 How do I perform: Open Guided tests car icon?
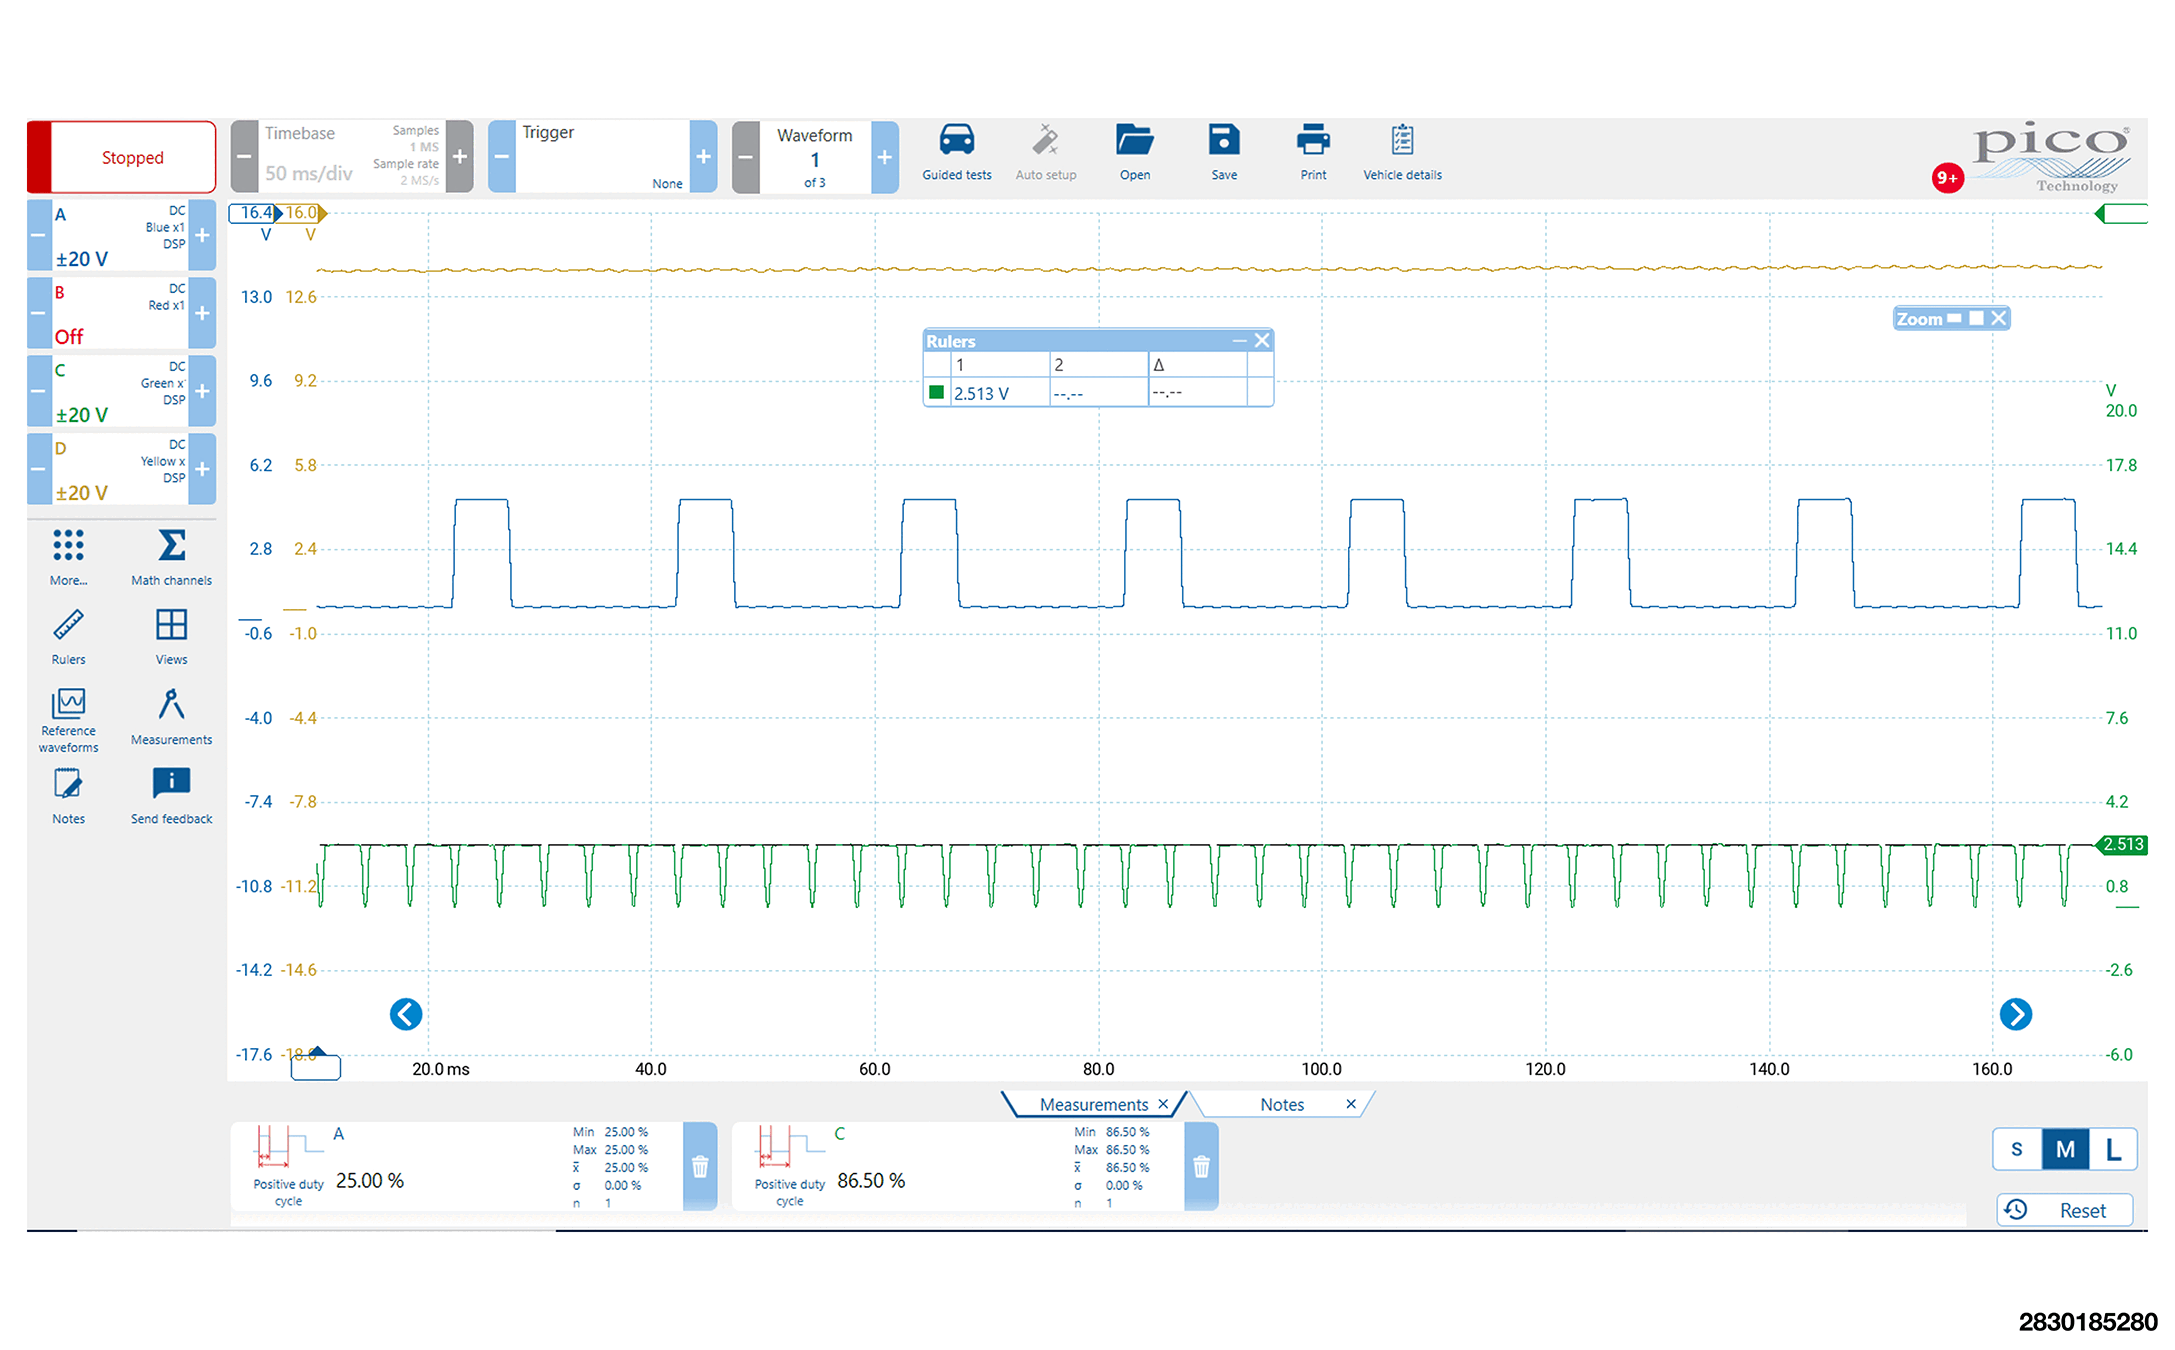(956, 141)
